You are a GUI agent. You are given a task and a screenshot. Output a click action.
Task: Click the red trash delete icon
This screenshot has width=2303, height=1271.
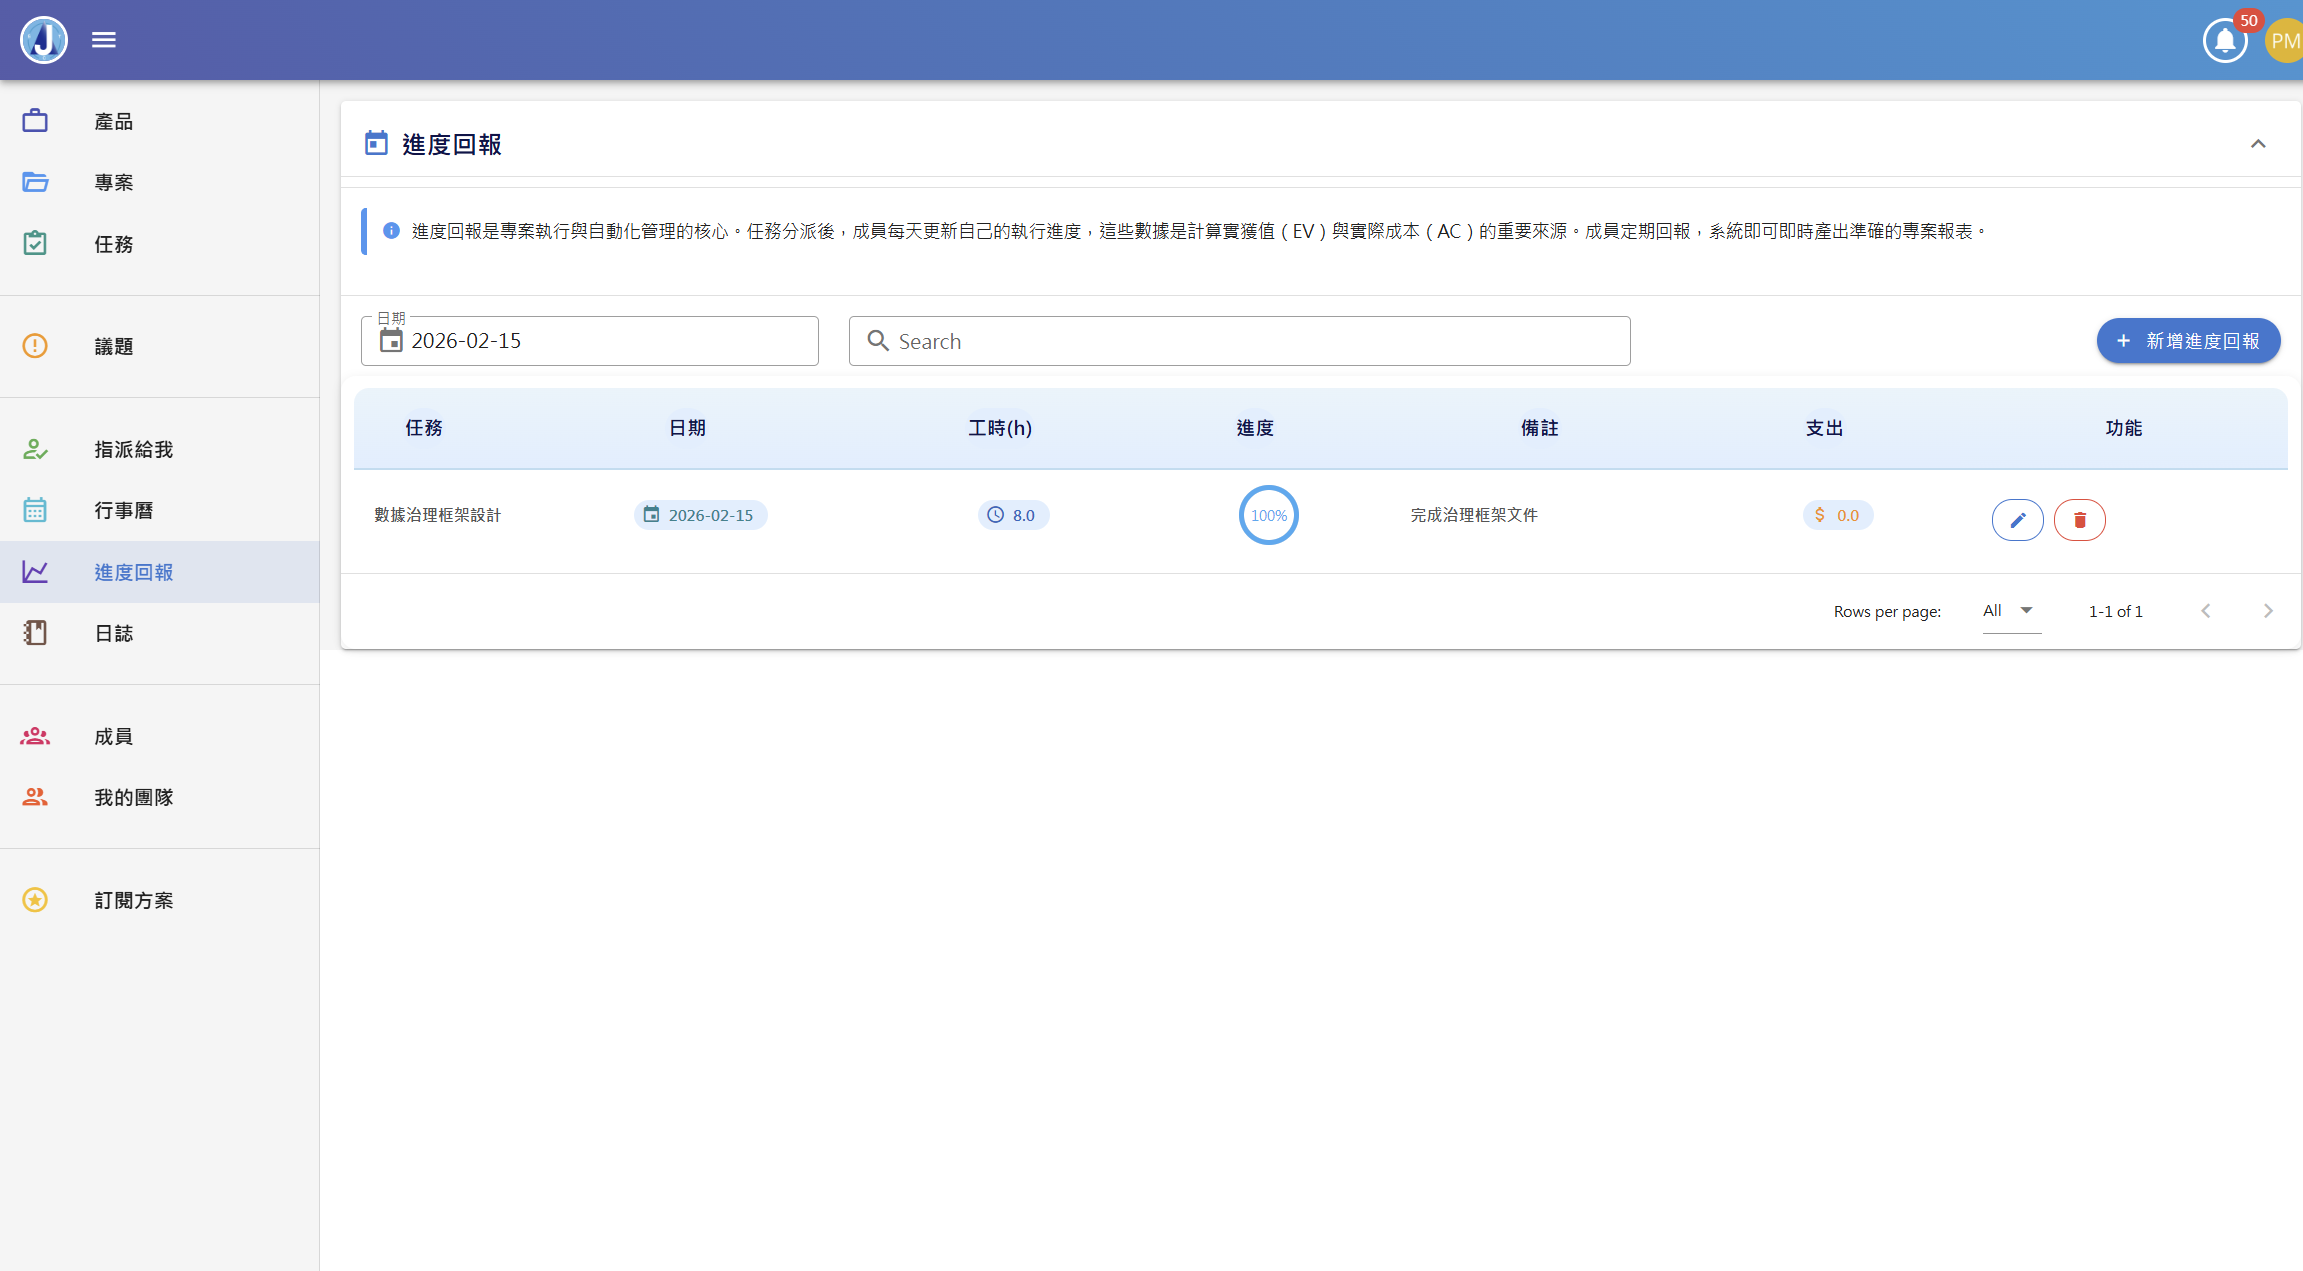(2079, 520)
